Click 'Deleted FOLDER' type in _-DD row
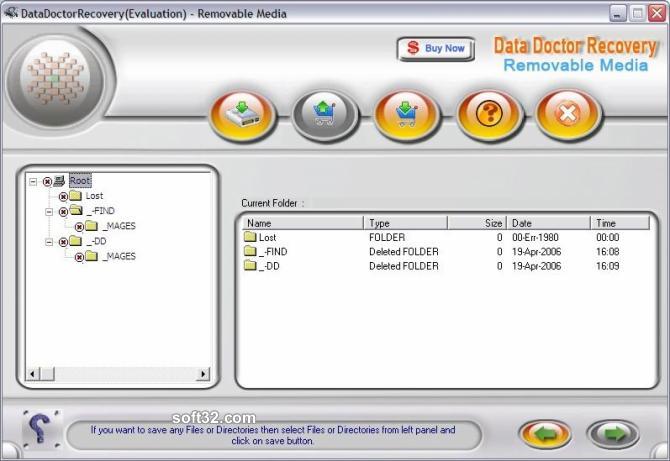Viewport: 670px width, 461px height. [404, 266]
